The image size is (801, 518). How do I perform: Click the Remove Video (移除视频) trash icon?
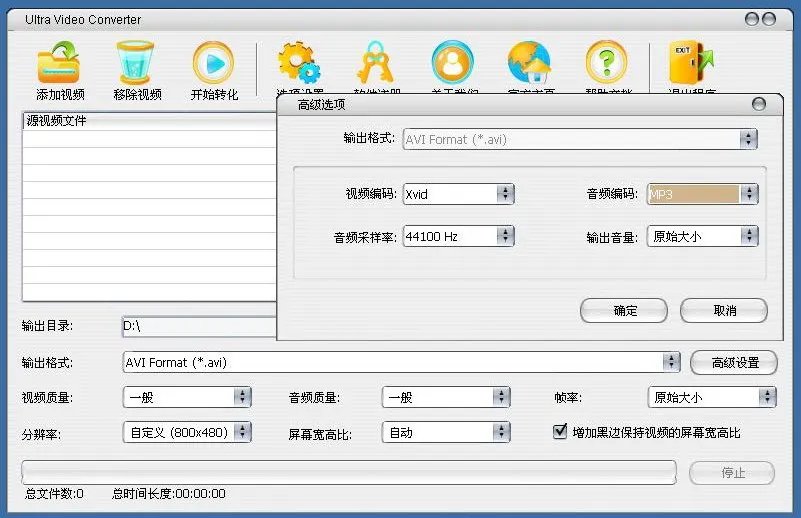(x=136, y=63)
